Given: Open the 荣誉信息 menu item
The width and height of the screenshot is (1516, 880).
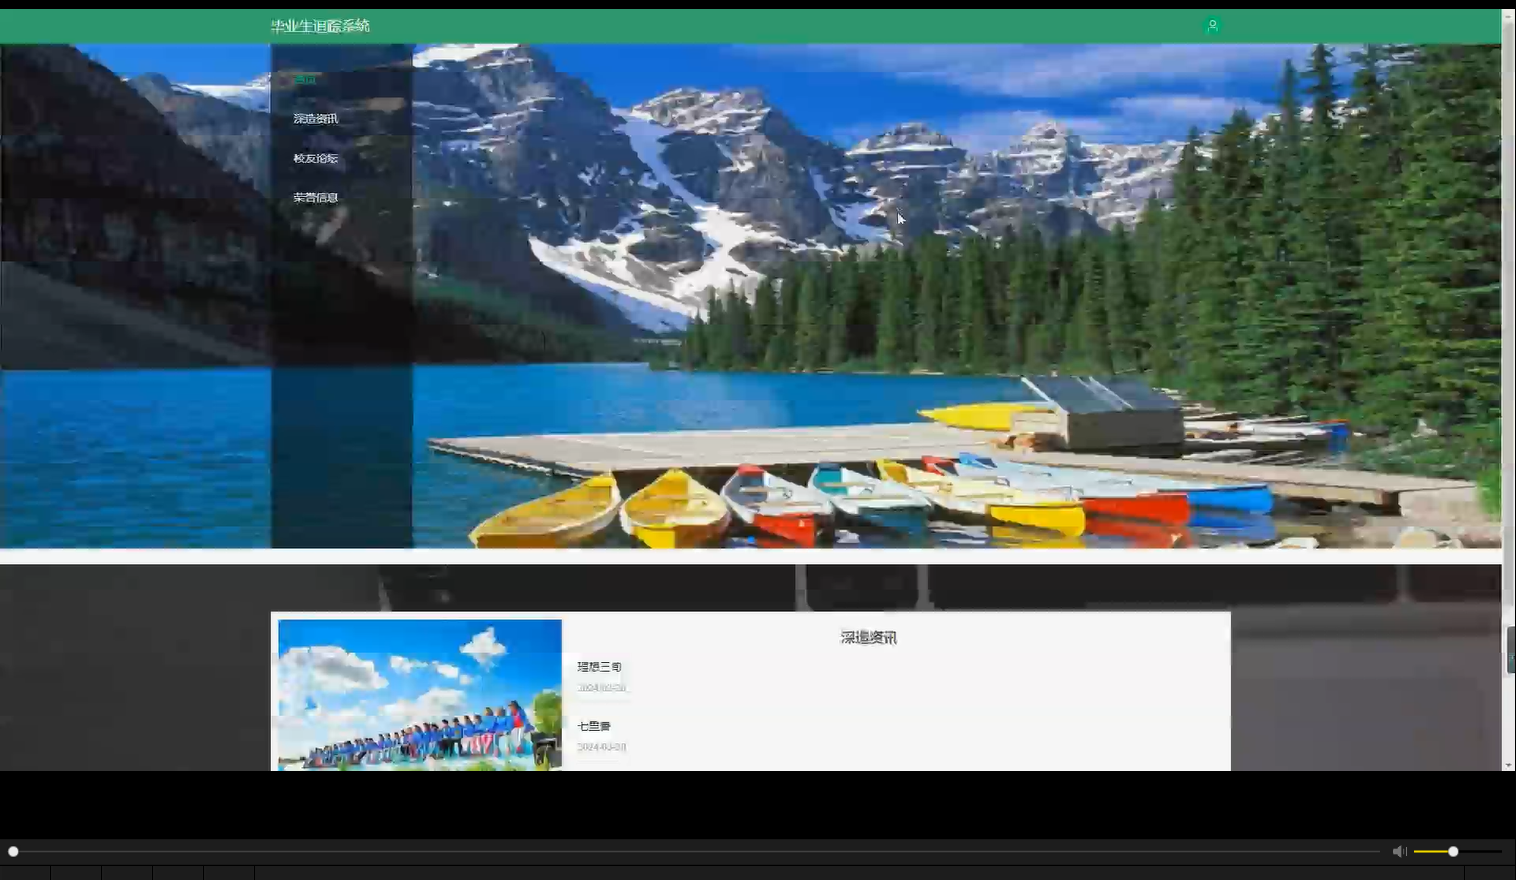Looking at the screenshot, I should point(316,197).
